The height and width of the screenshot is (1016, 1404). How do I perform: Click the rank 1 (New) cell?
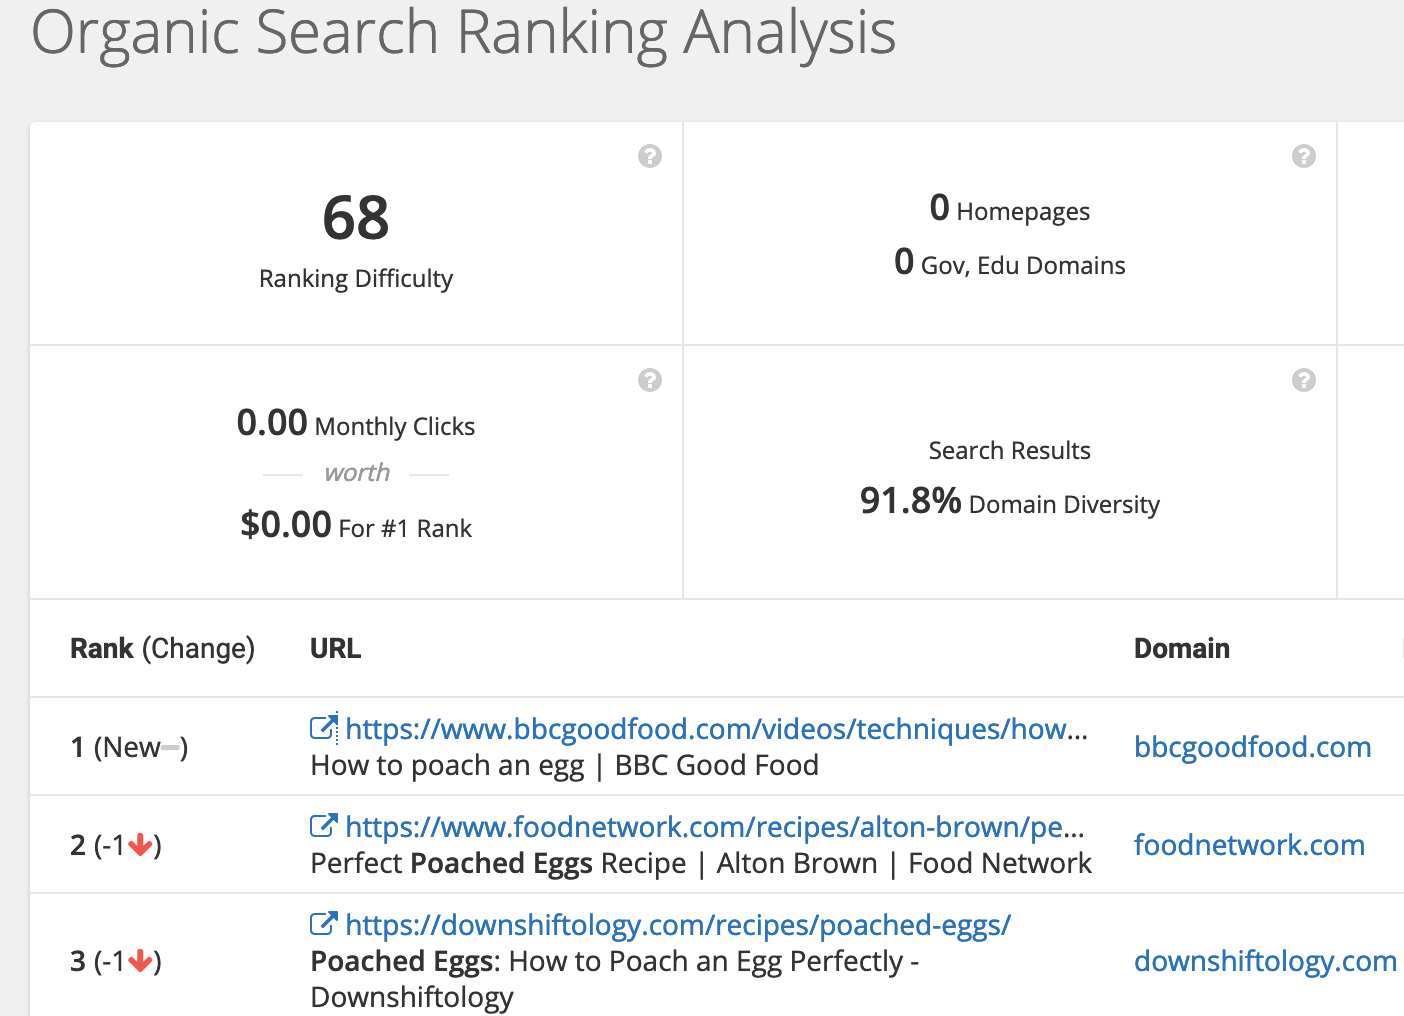(x=129, y=747)
